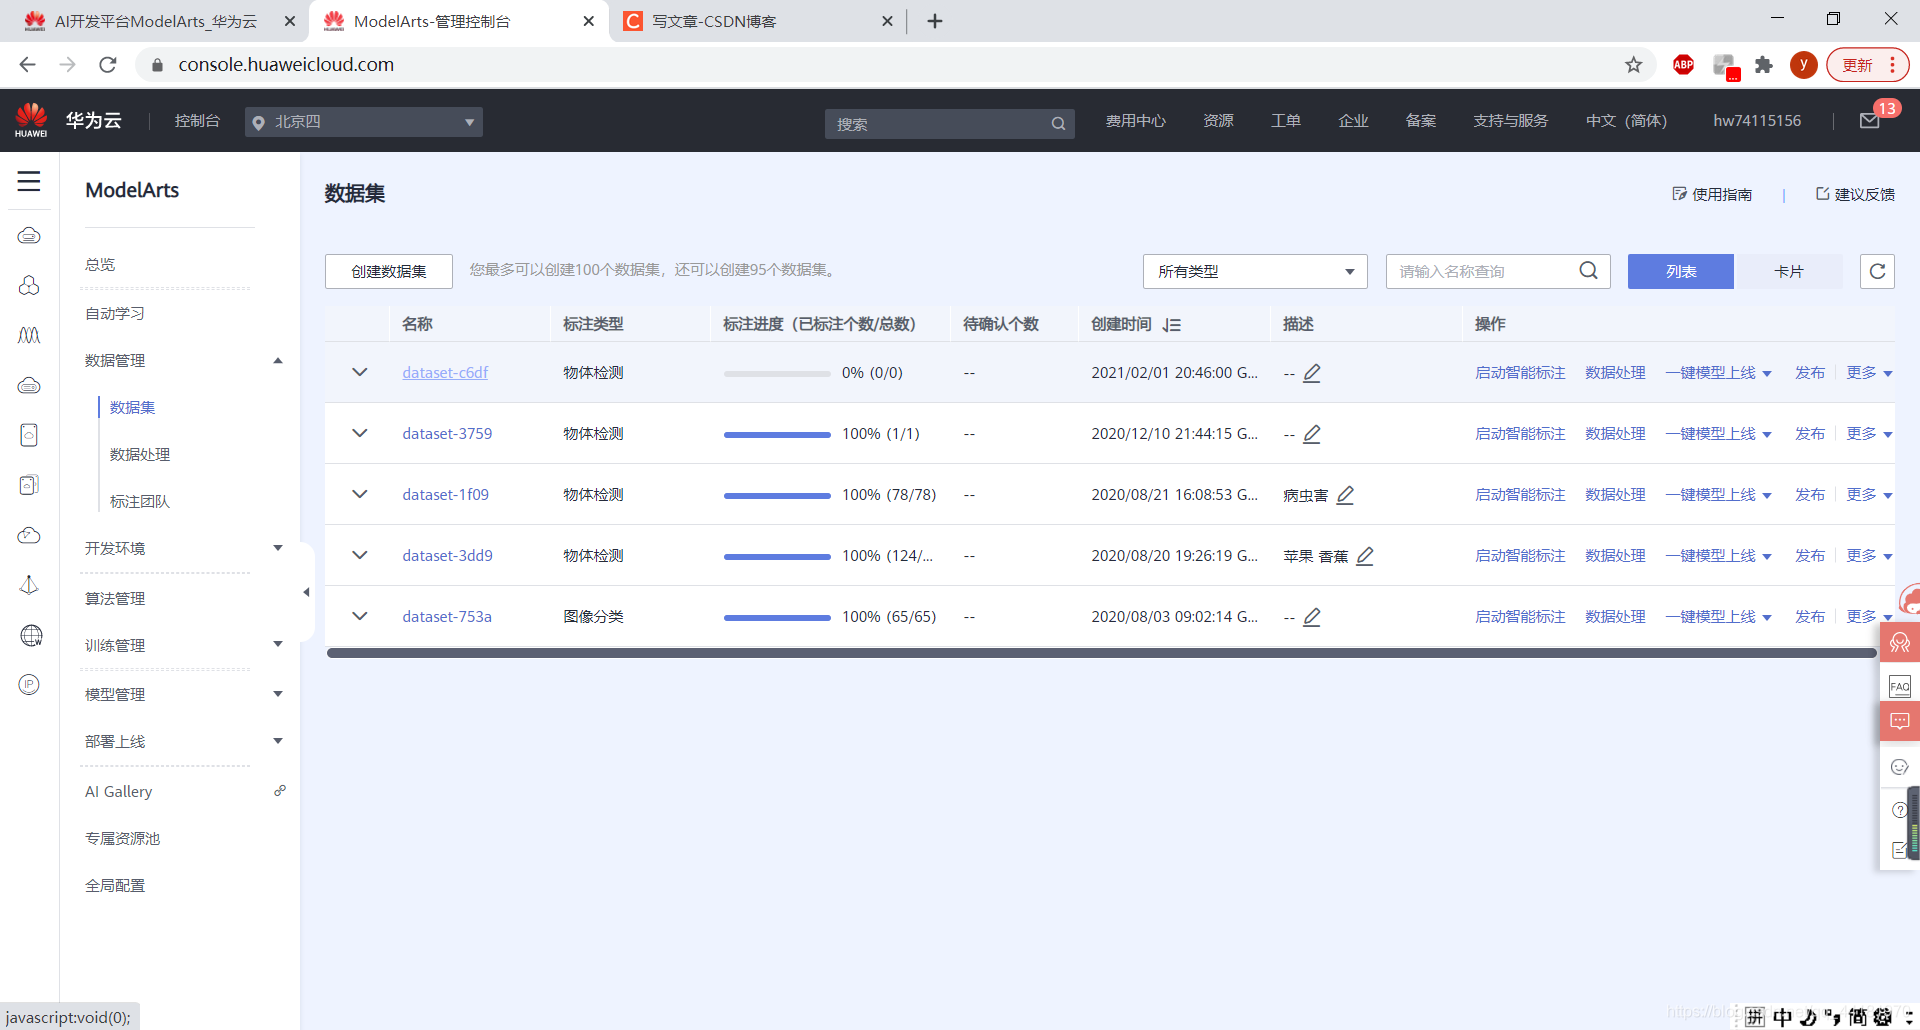Switch to list view 列表
The image size is (1920, 1030).
(1680, 271)
